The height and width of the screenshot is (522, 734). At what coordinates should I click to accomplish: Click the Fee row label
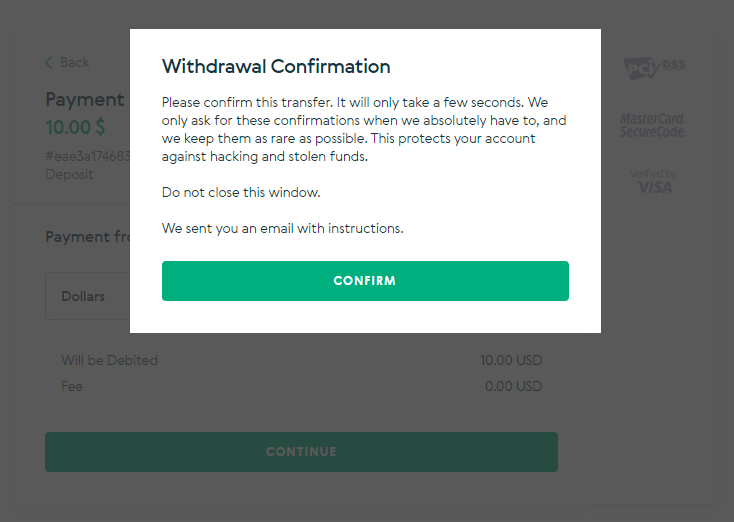click(x=72, y=386)
